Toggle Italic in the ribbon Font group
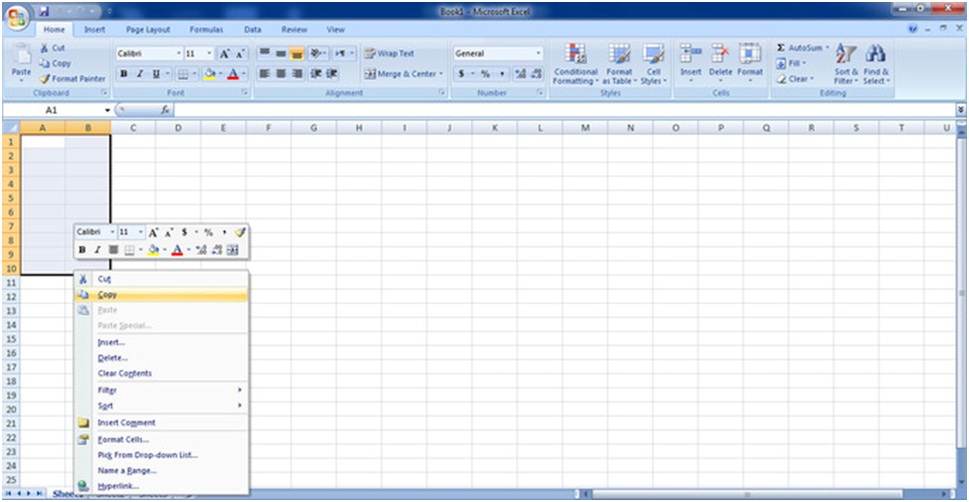Image resolution: width=969 pixels, height=502 pixels. [x=140, y=74]
